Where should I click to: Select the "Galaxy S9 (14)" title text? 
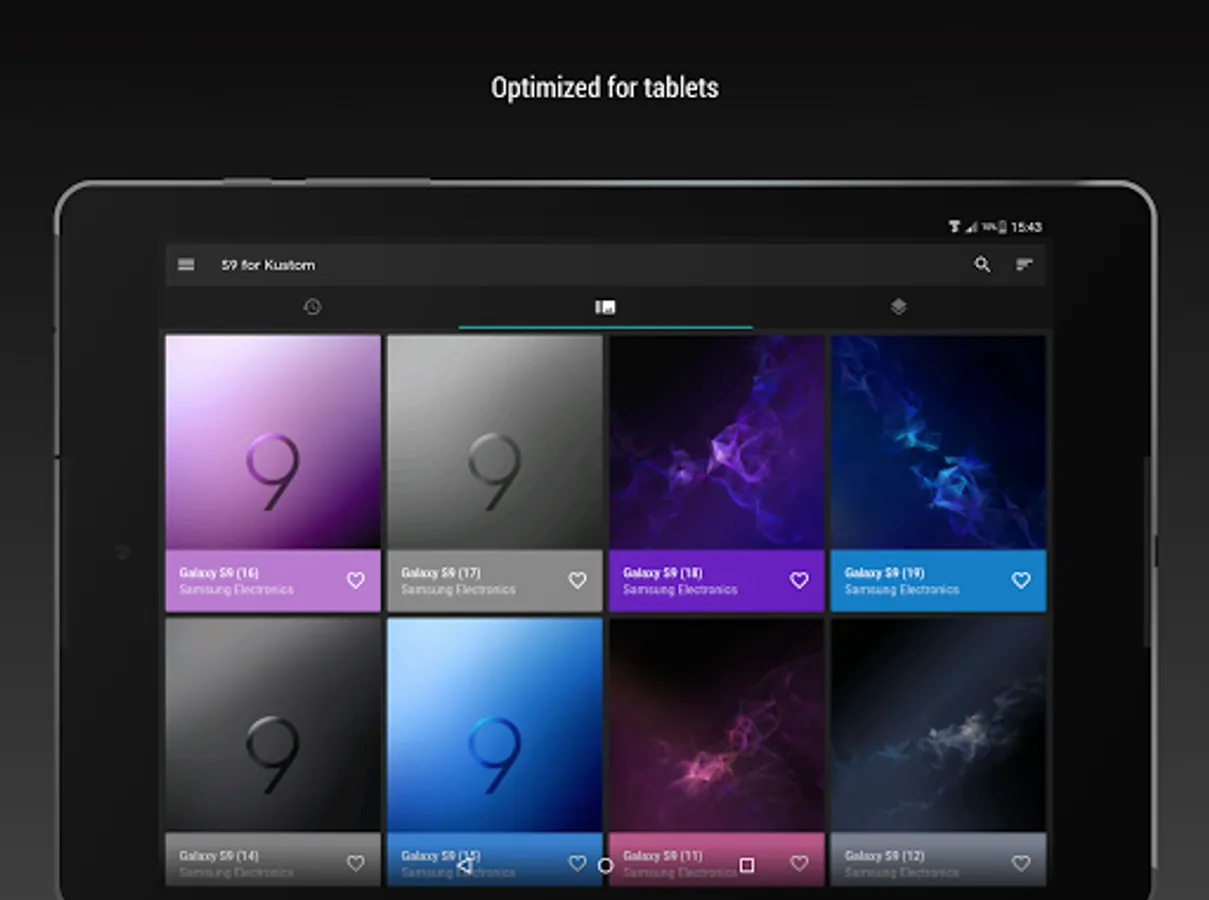point(219,856)
